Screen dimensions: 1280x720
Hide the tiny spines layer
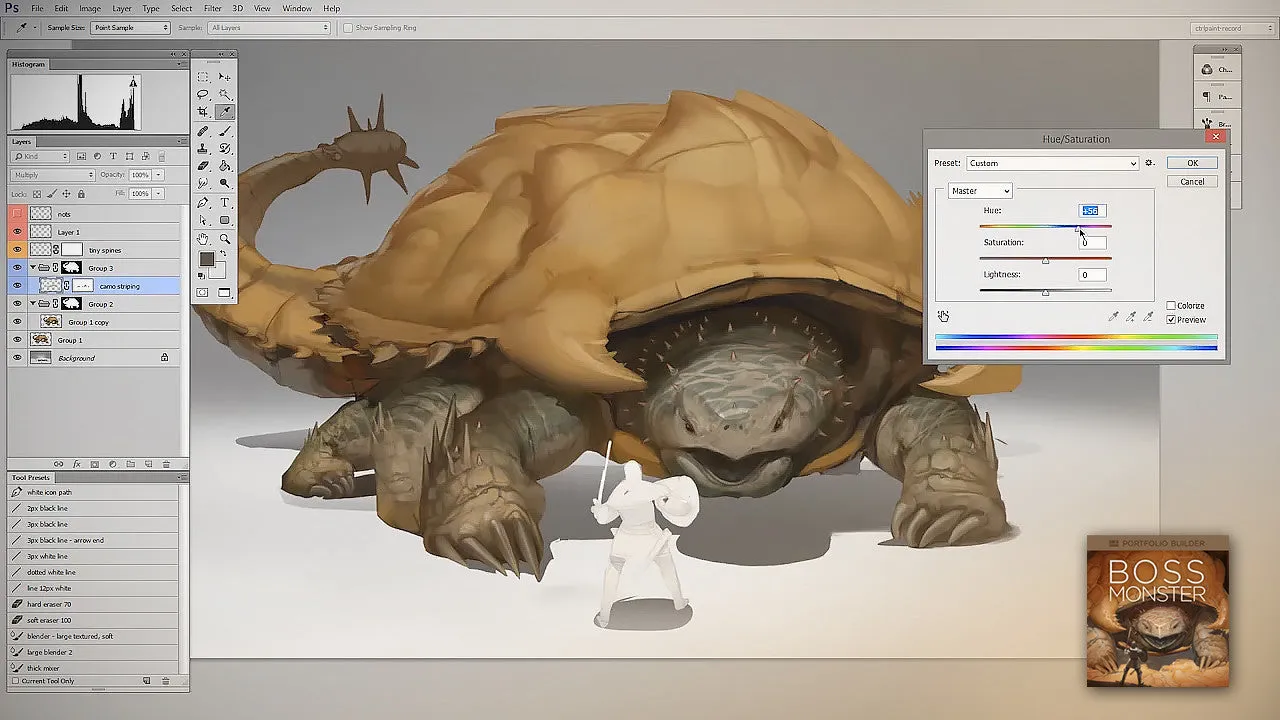tap(17, 250)
